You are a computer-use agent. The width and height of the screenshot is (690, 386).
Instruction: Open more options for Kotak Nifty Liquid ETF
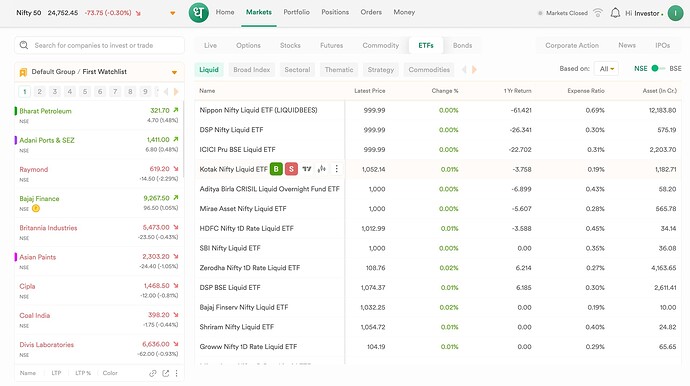tap(337, 169)
